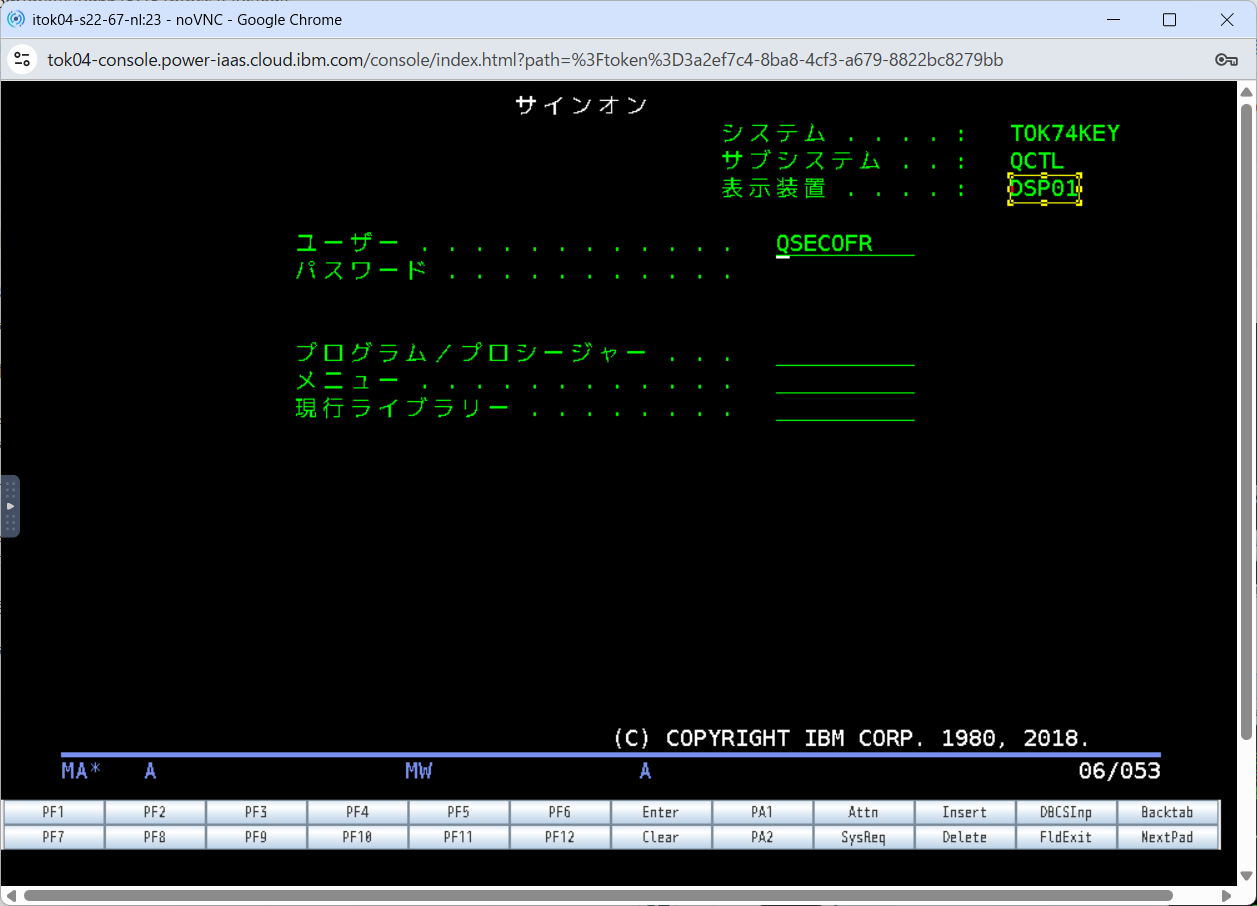
Task: Click the PF9 function key button
Action: [256, 837]
